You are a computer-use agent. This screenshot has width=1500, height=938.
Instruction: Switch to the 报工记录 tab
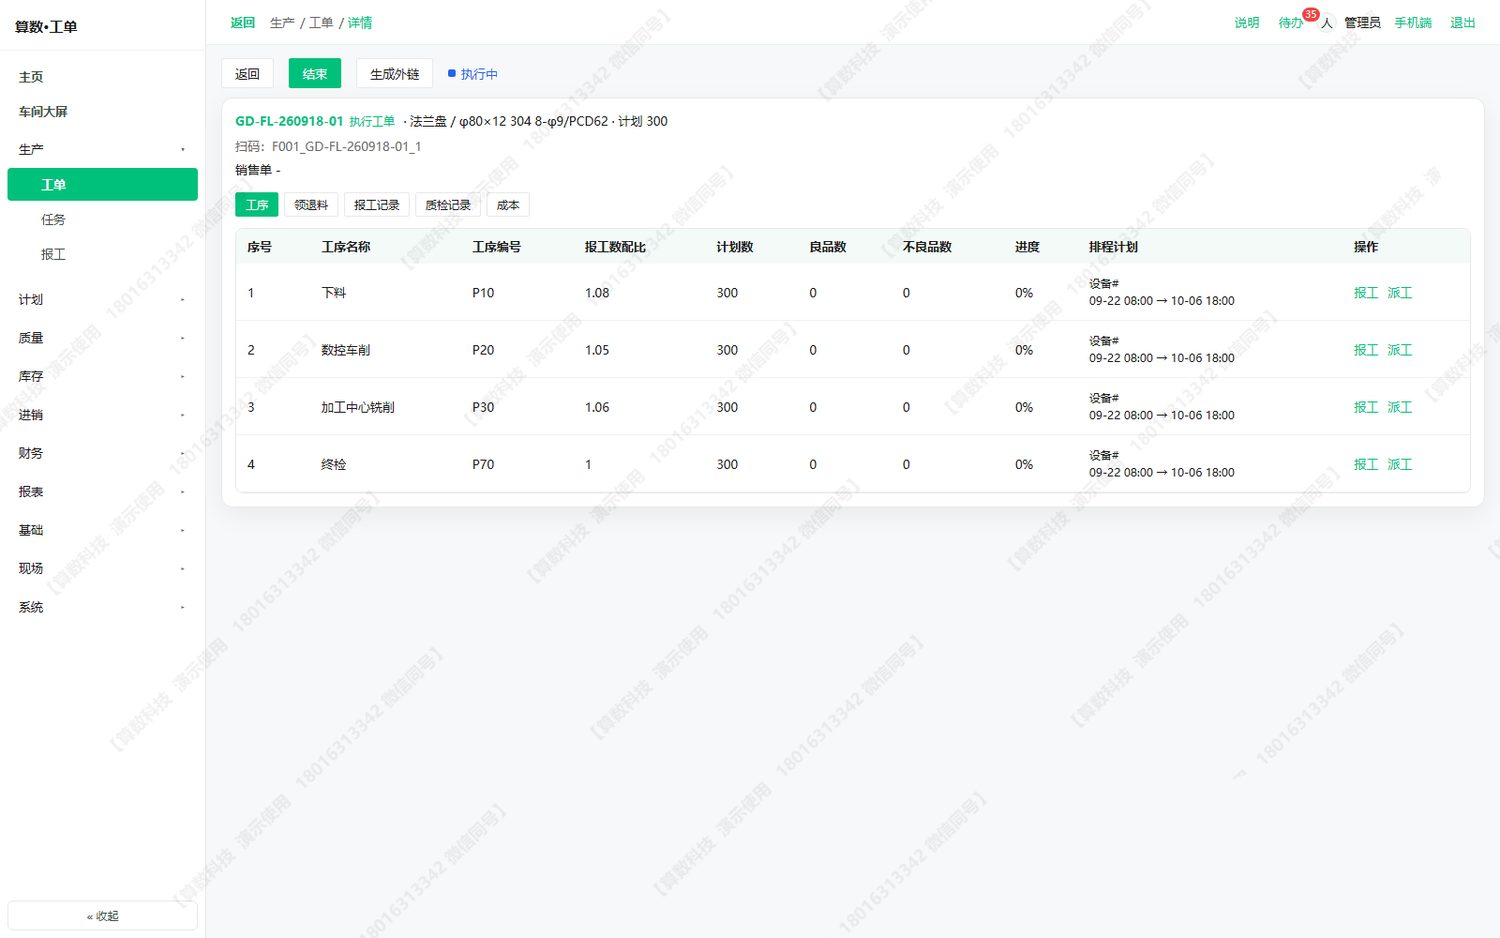tap(377, 205)
